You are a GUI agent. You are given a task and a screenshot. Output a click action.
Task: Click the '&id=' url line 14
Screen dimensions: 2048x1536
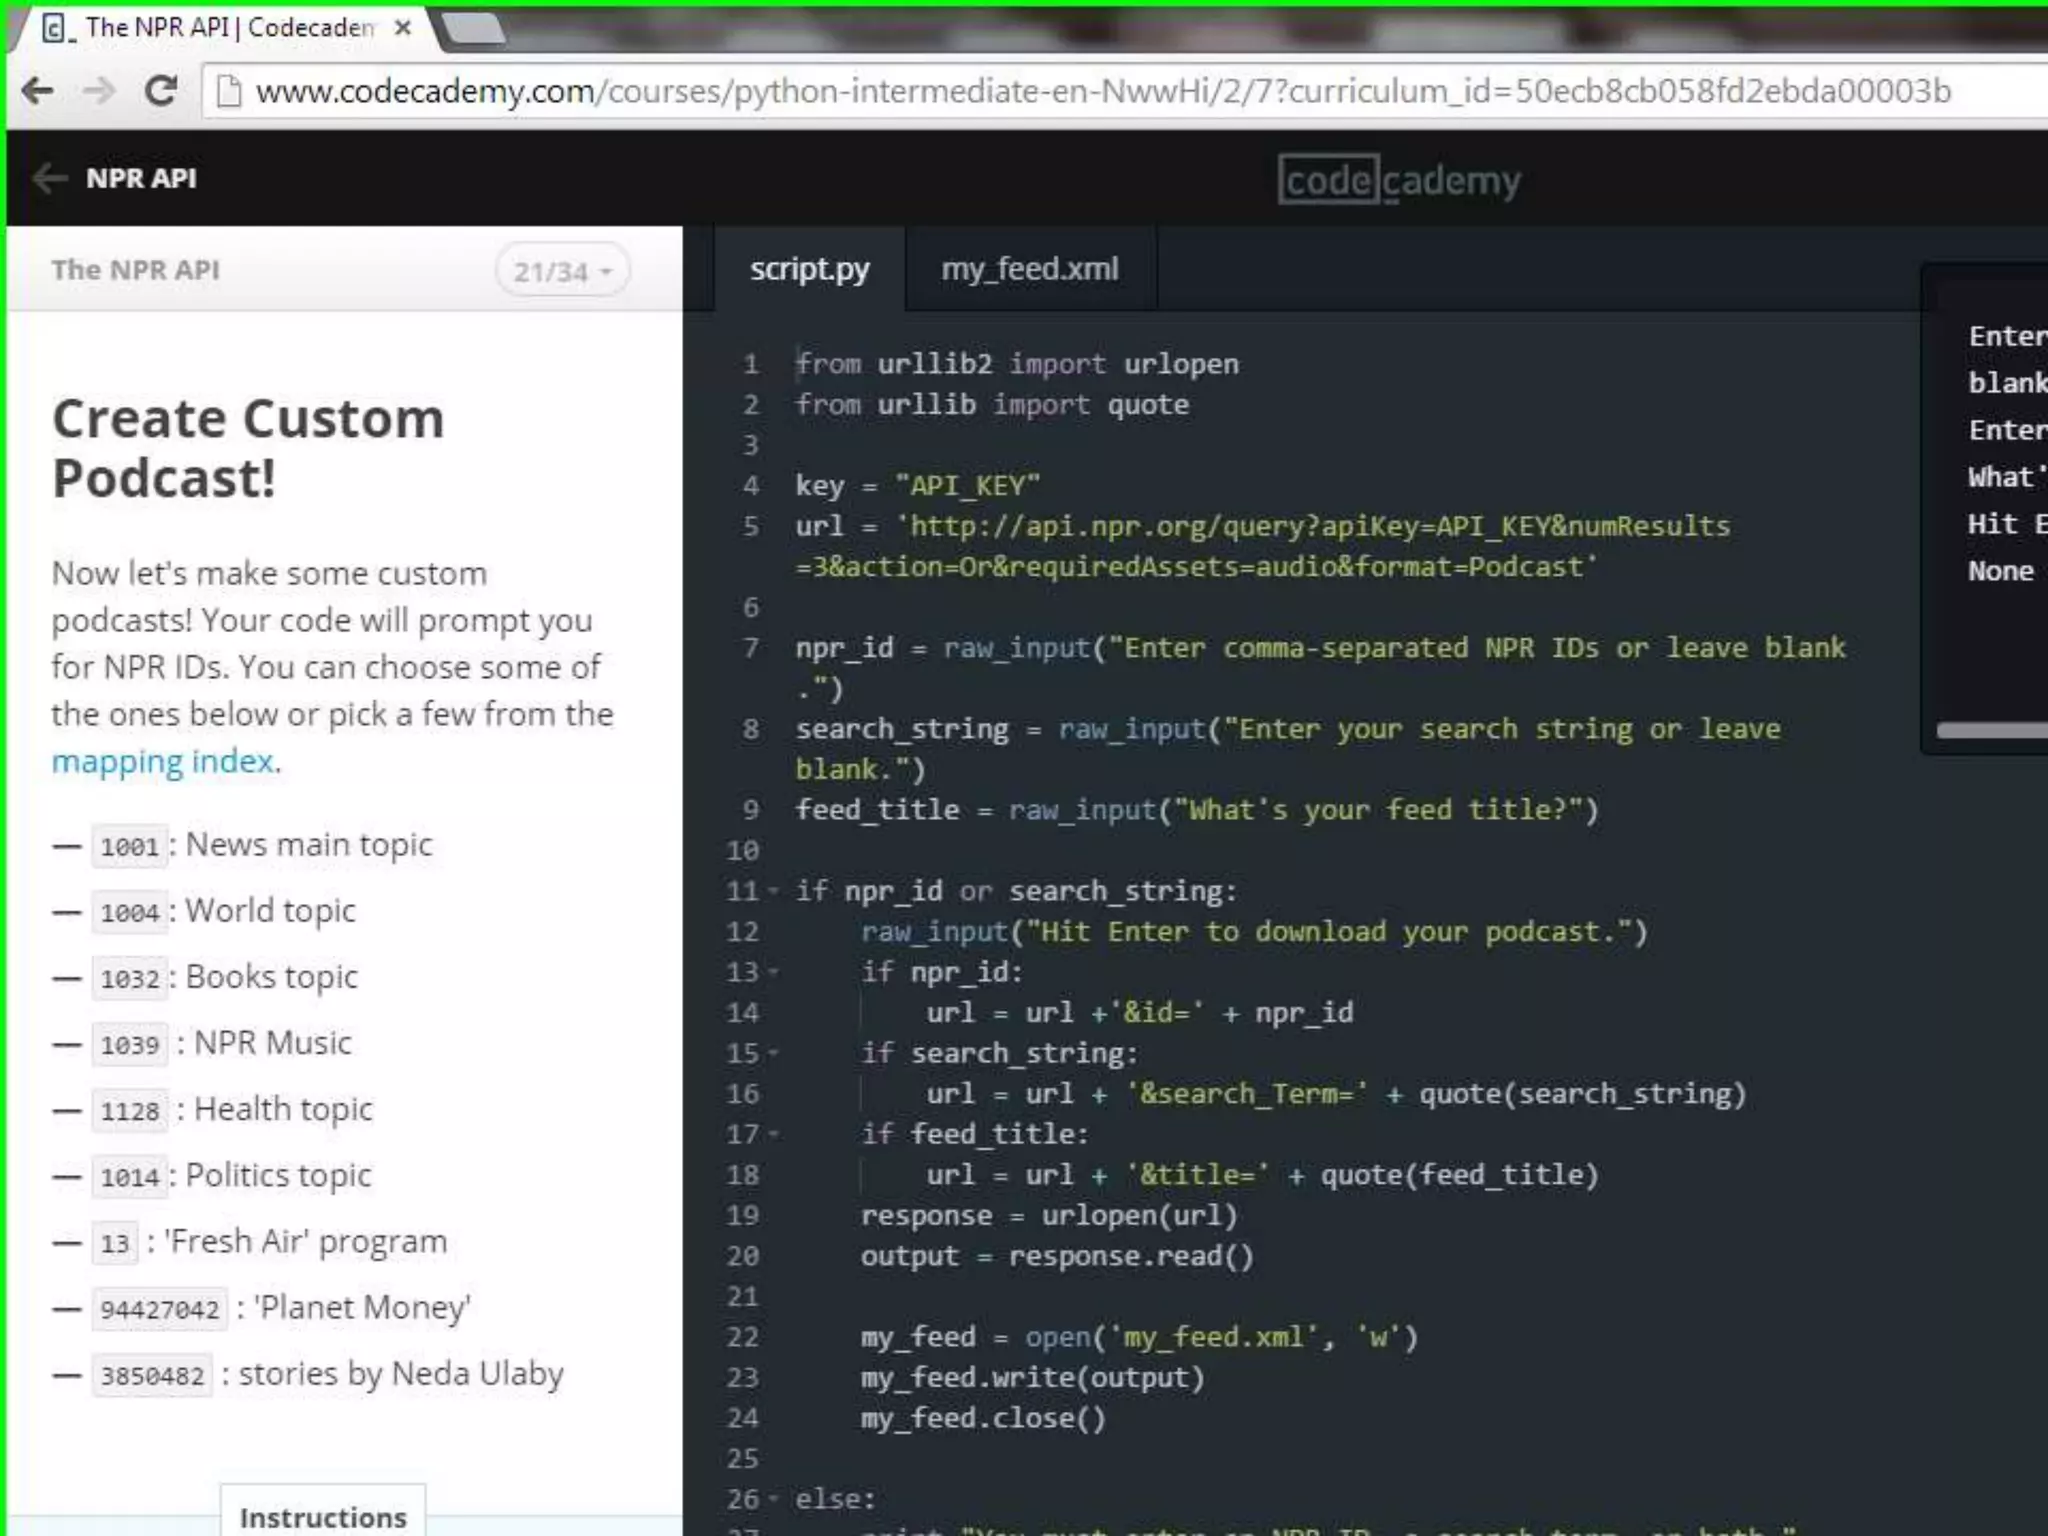click(x=1140, y=1013)
